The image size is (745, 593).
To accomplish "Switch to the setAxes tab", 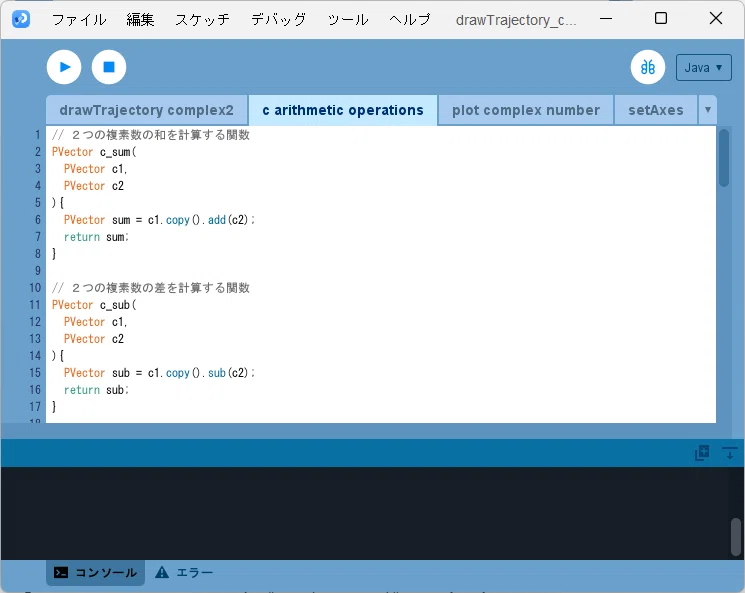I will (656, 110).
